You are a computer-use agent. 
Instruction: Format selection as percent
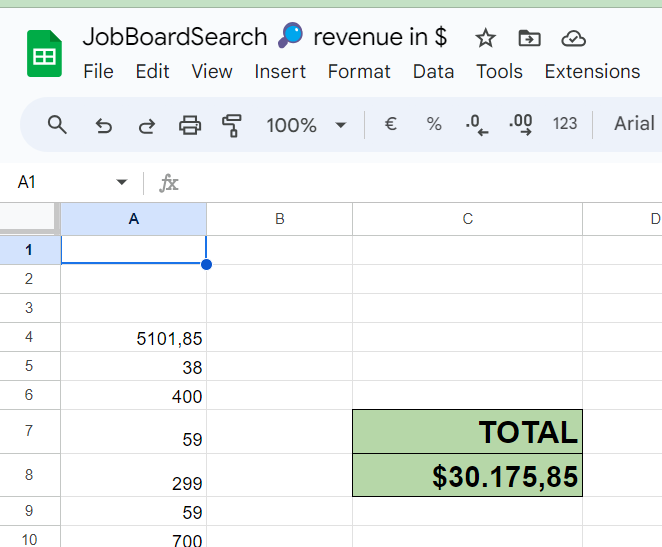pyautogui.click(x=434, y=124)
